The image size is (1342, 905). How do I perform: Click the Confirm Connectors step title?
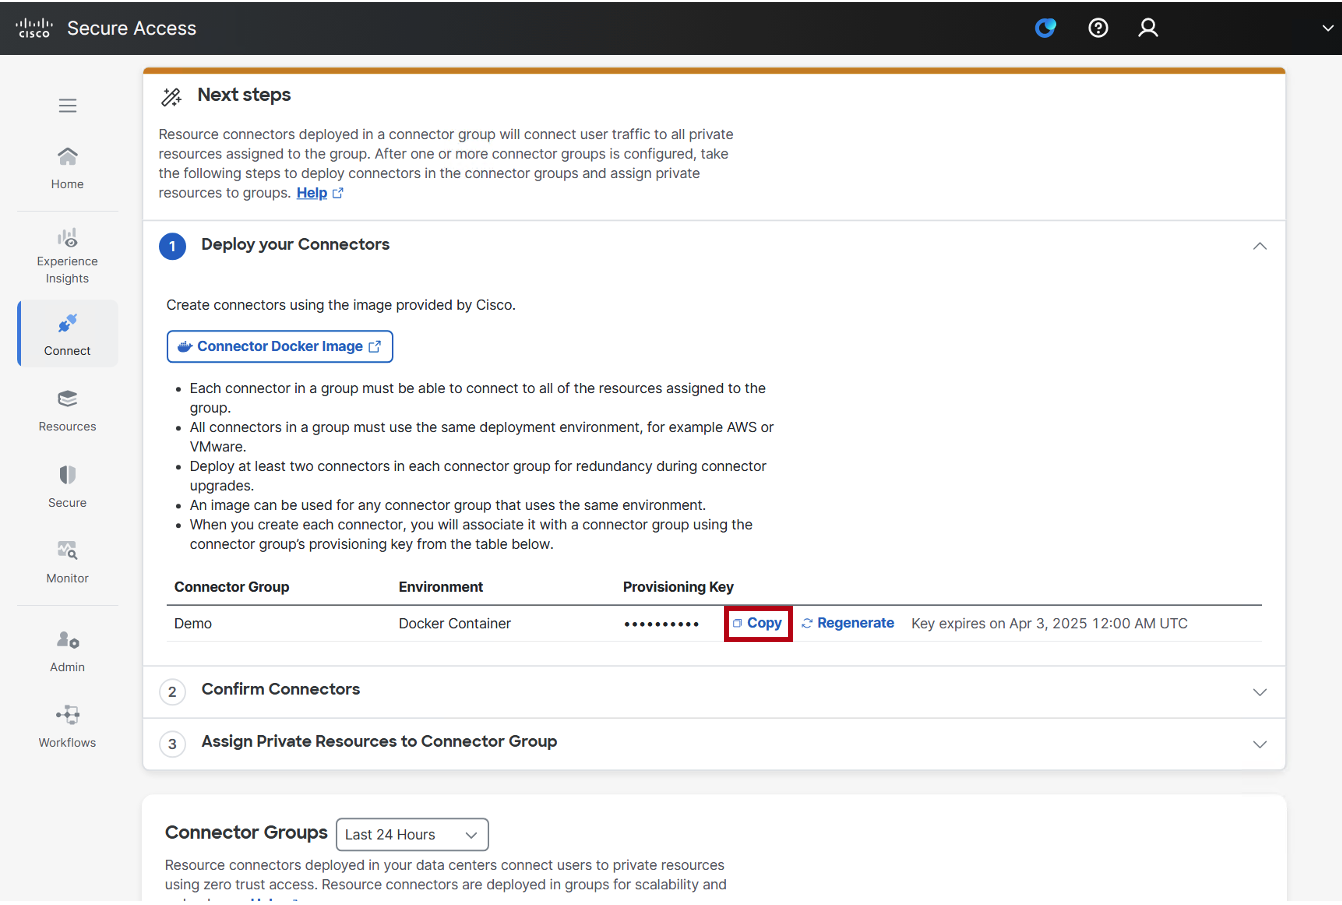[x=281, y=689]
